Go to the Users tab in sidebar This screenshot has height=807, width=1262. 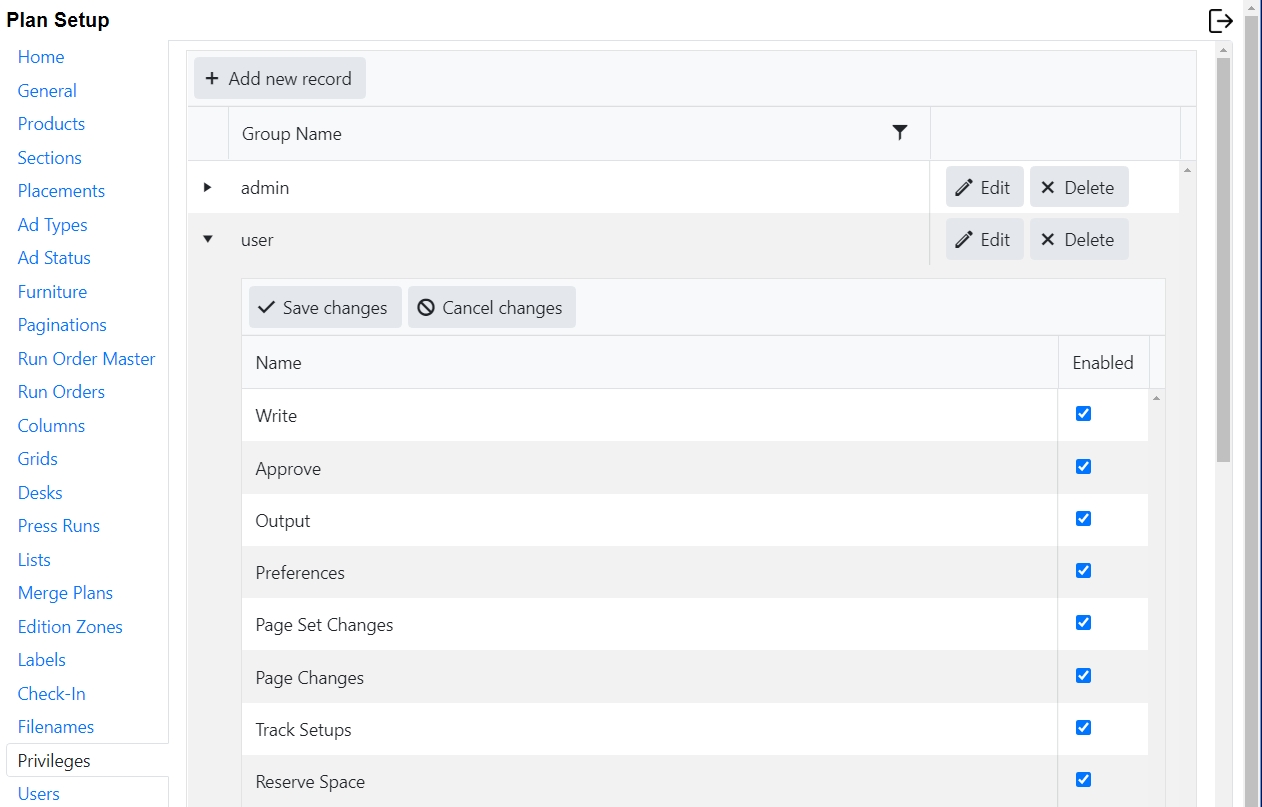coord(39,794)
